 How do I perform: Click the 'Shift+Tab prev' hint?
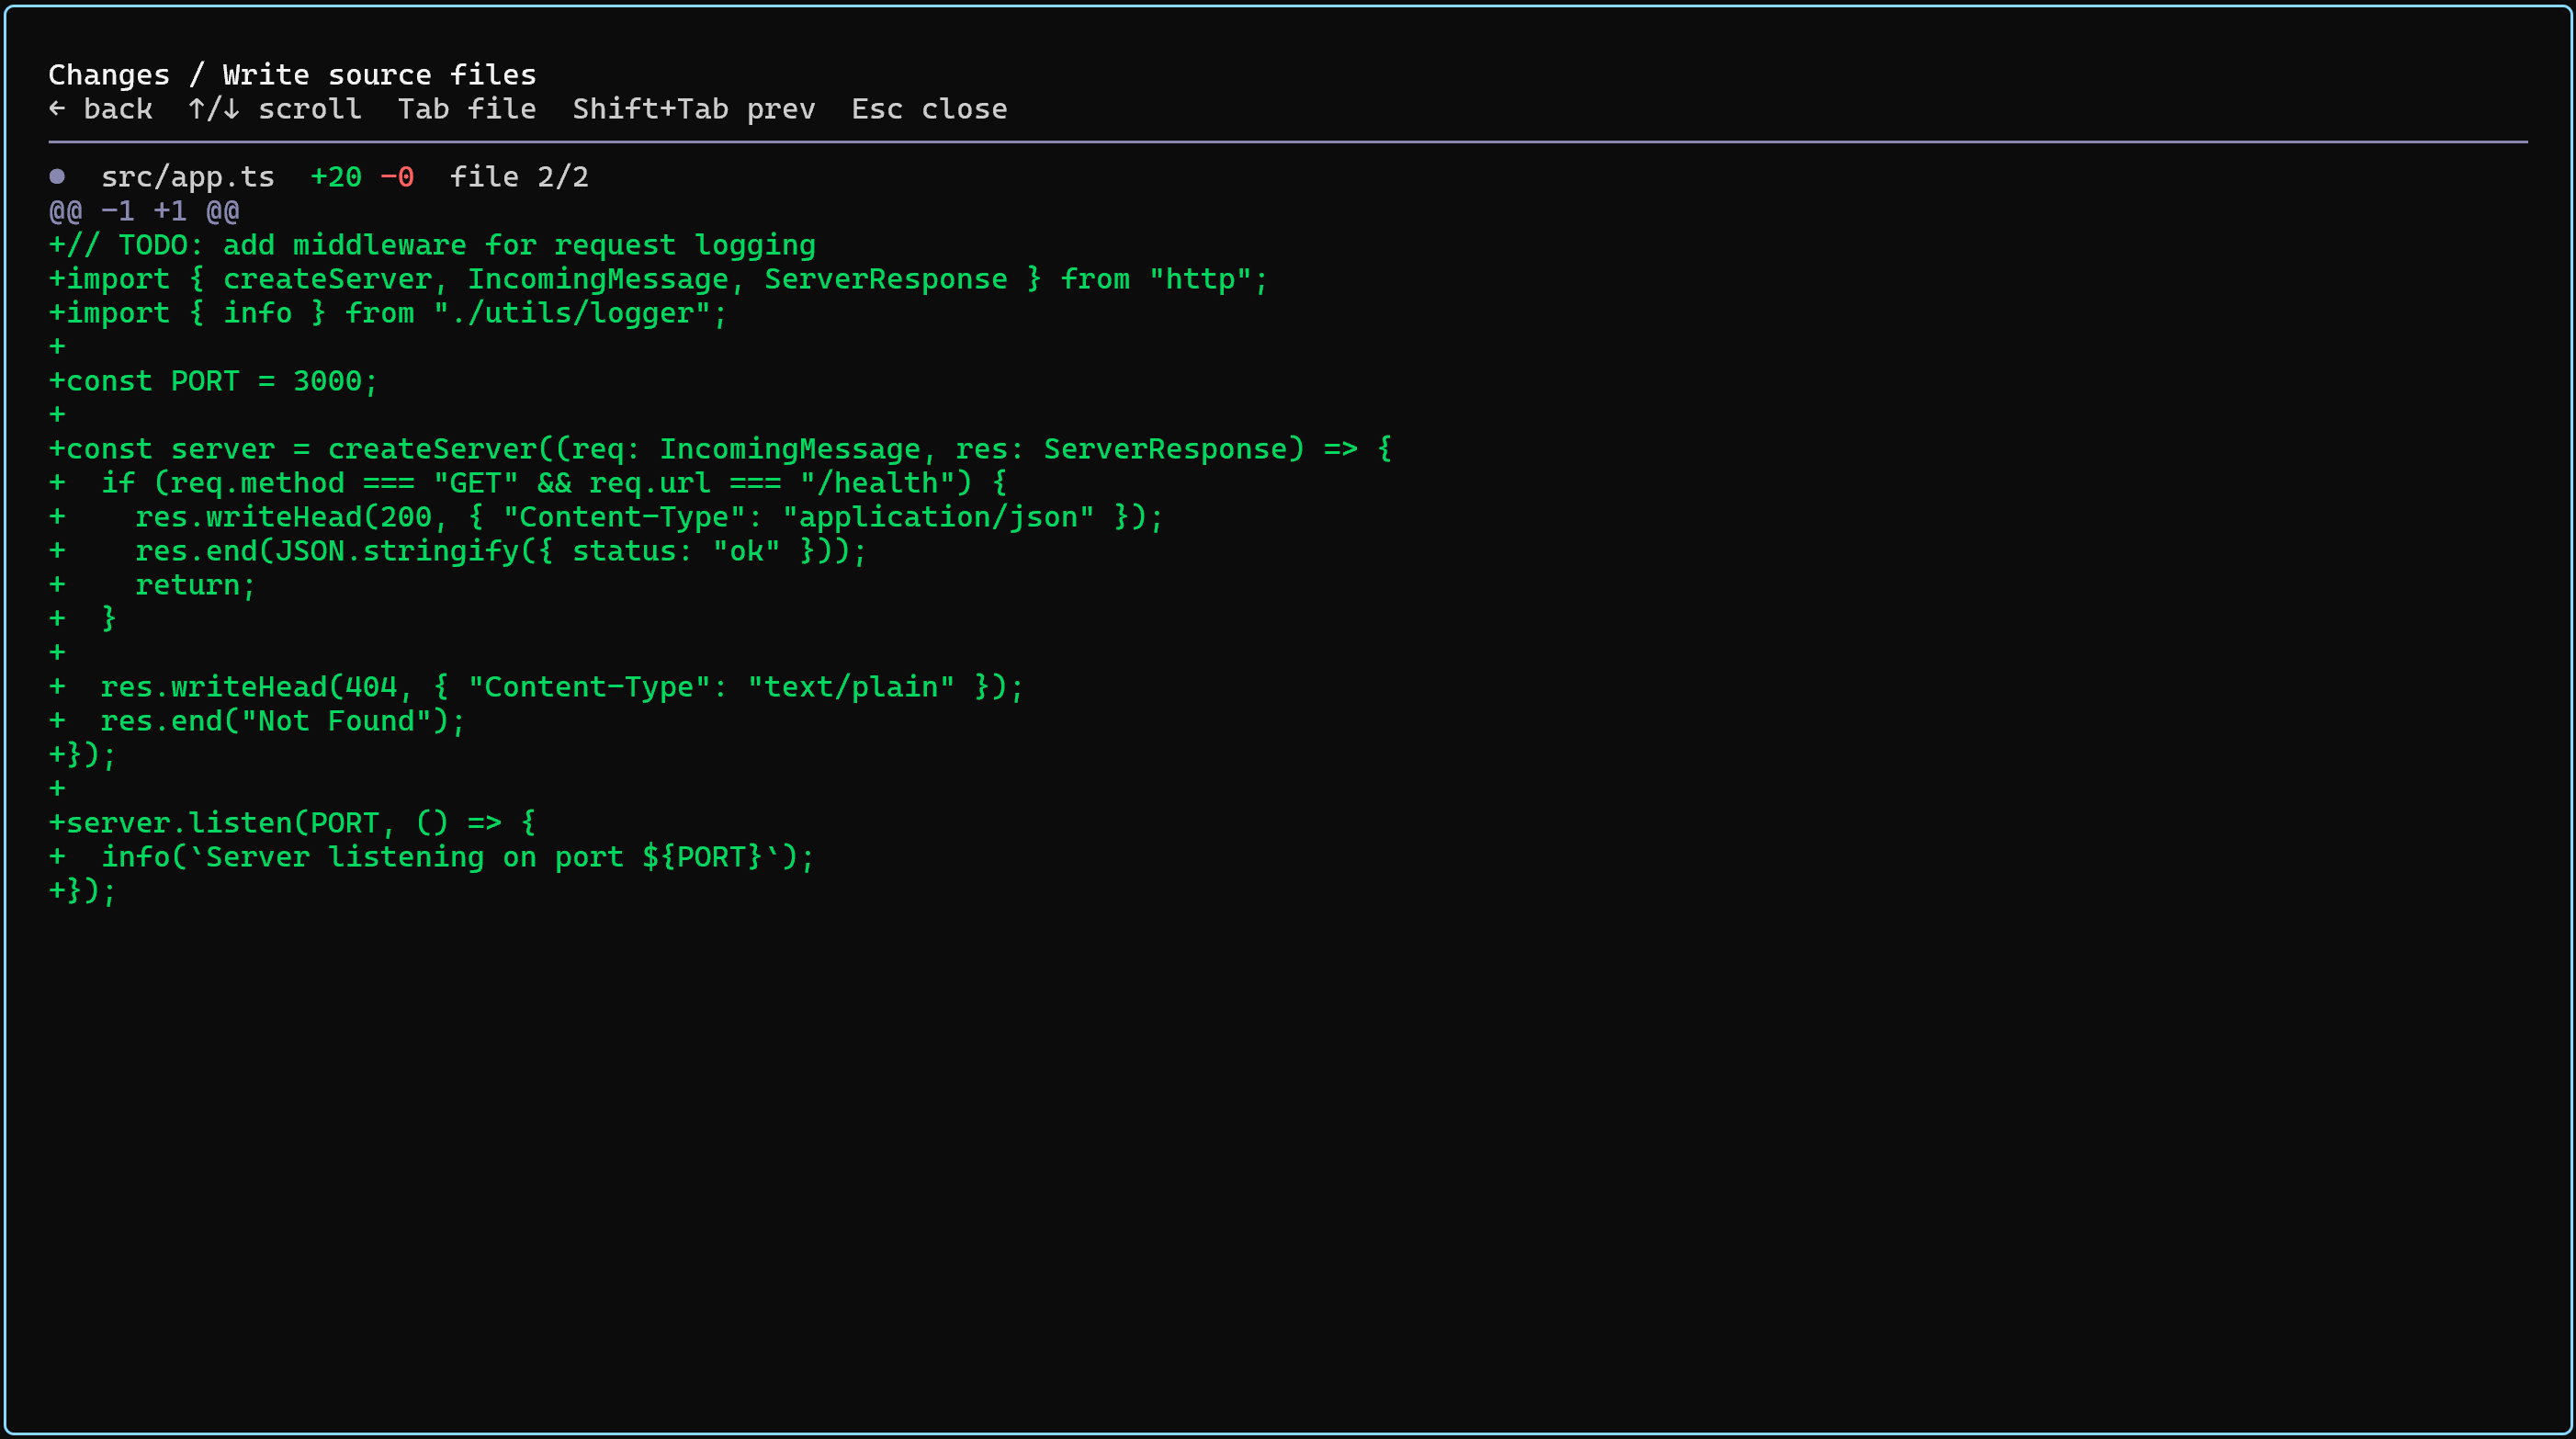[x=694, y=109]
